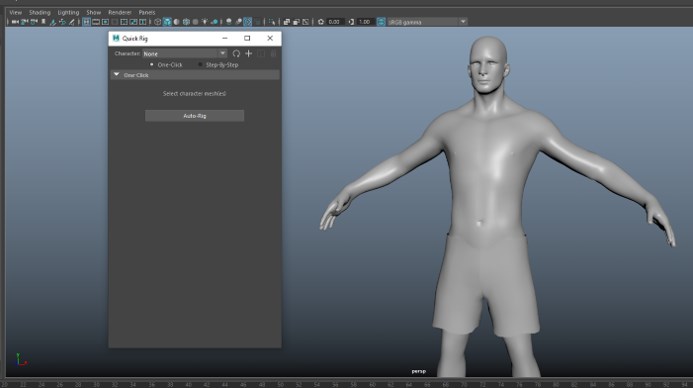Collapse the One-Click section triangle

(117, 75)
